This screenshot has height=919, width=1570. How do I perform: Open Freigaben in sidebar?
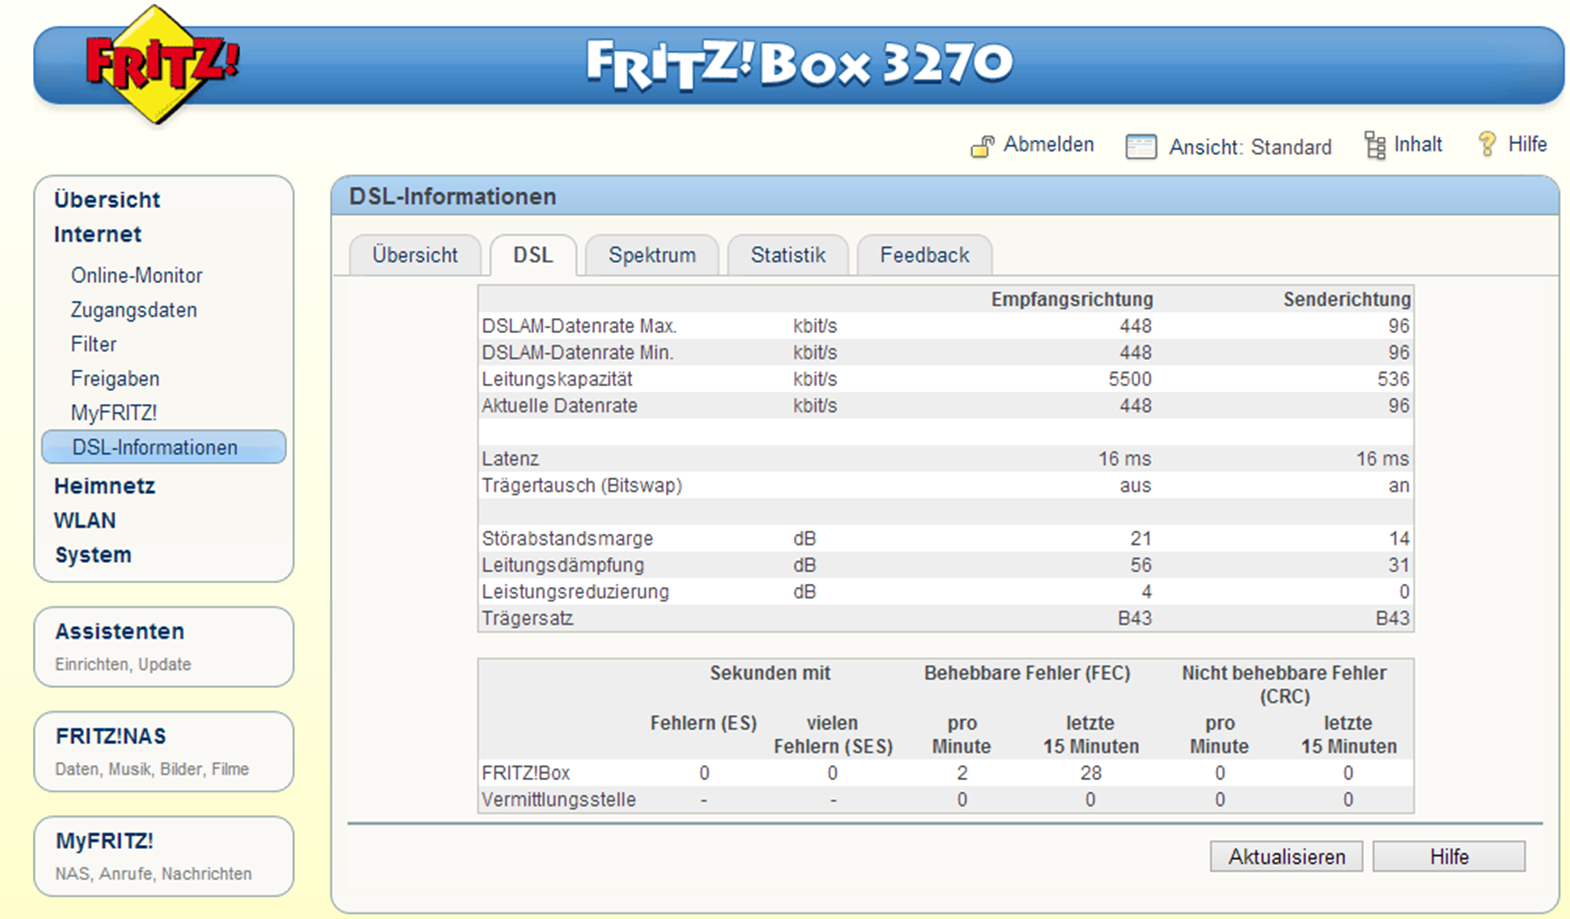pyautogui.click(x=115, y=379)
